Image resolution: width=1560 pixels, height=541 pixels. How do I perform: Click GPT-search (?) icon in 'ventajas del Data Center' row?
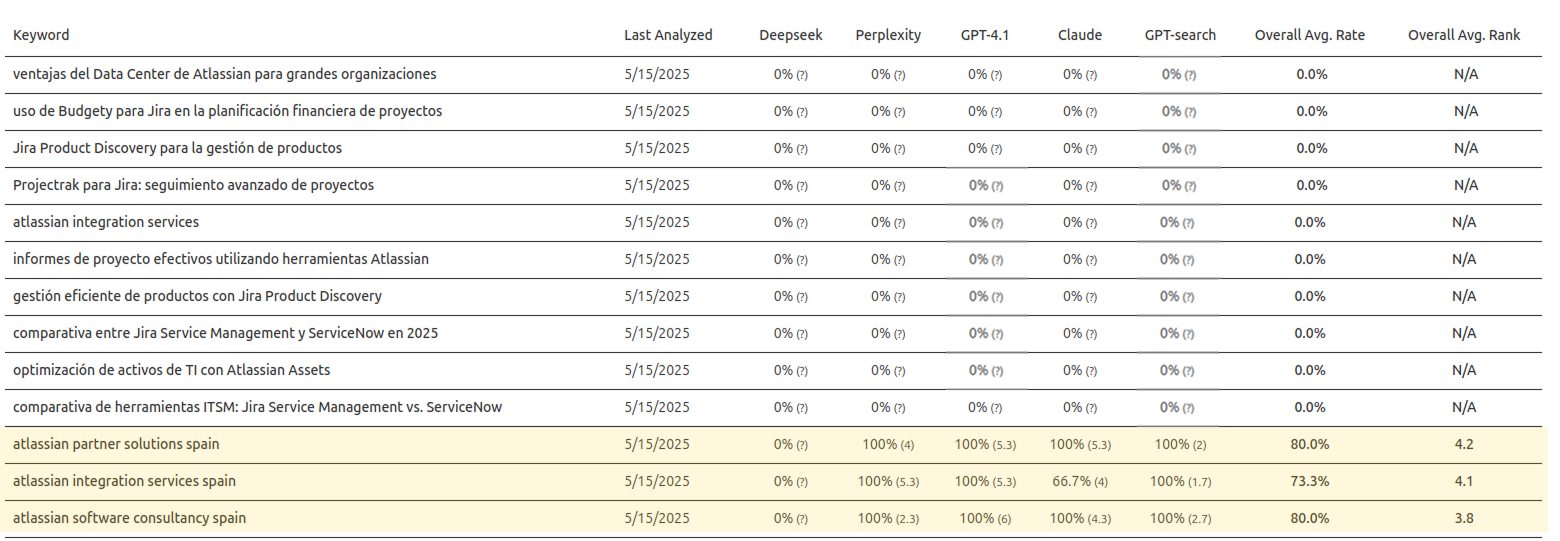1190,75
